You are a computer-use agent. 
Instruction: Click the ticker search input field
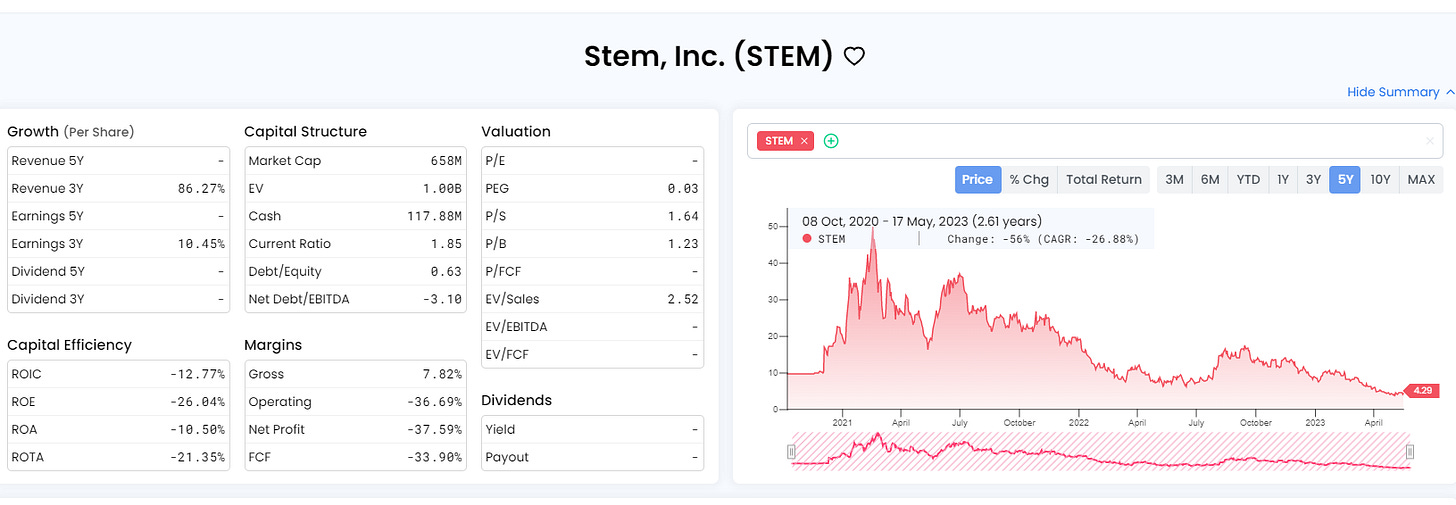[x=1095, y=141]
